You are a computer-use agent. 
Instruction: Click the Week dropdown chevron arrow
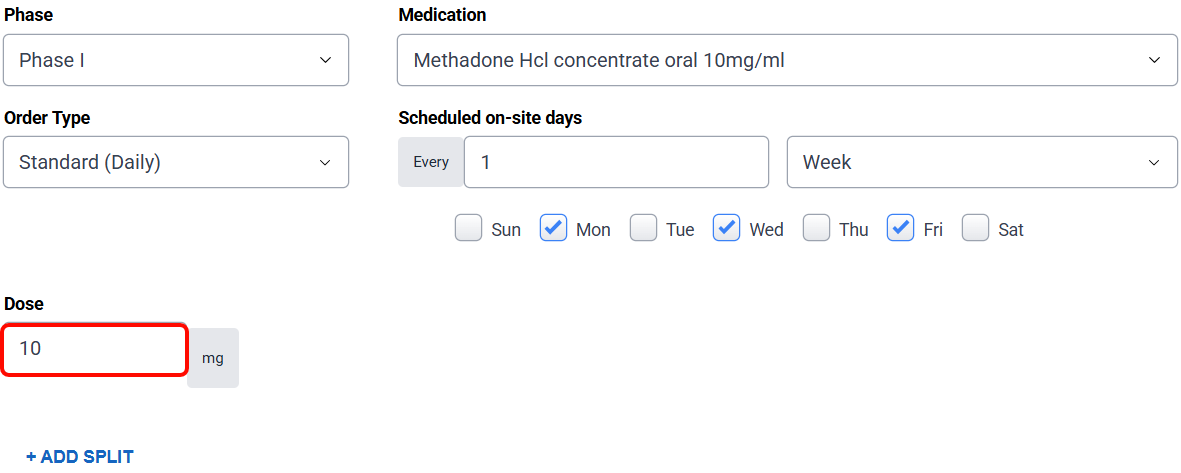click(x=1155, y=162)
